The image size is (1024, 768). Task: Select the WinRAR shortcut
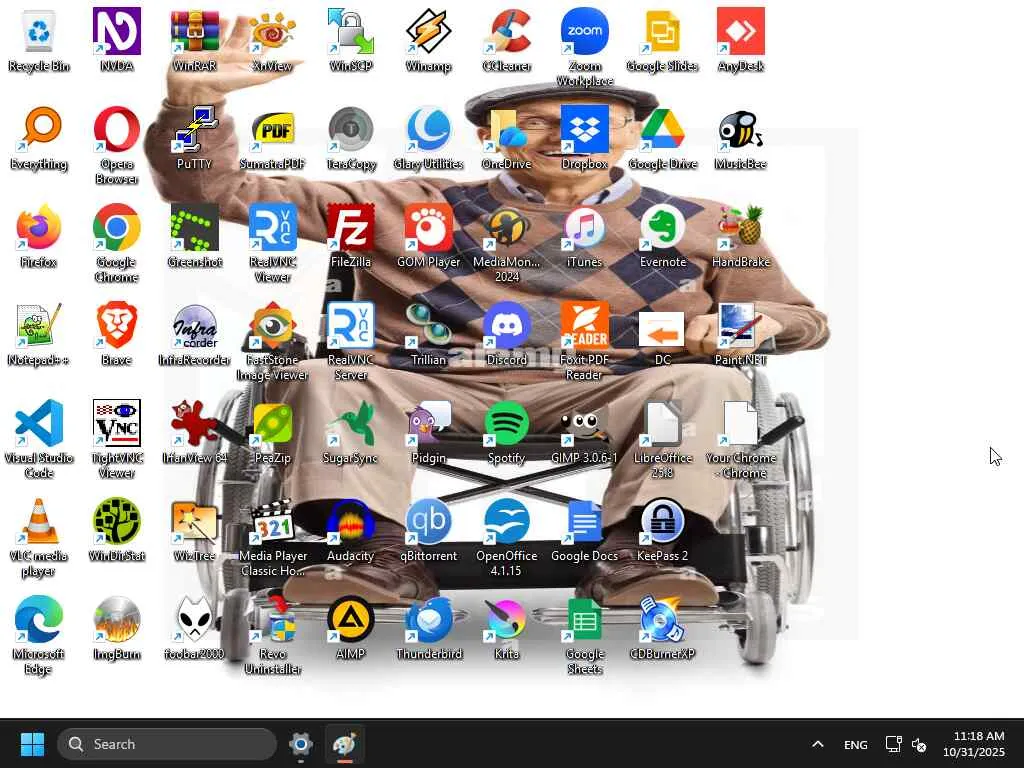195,40
